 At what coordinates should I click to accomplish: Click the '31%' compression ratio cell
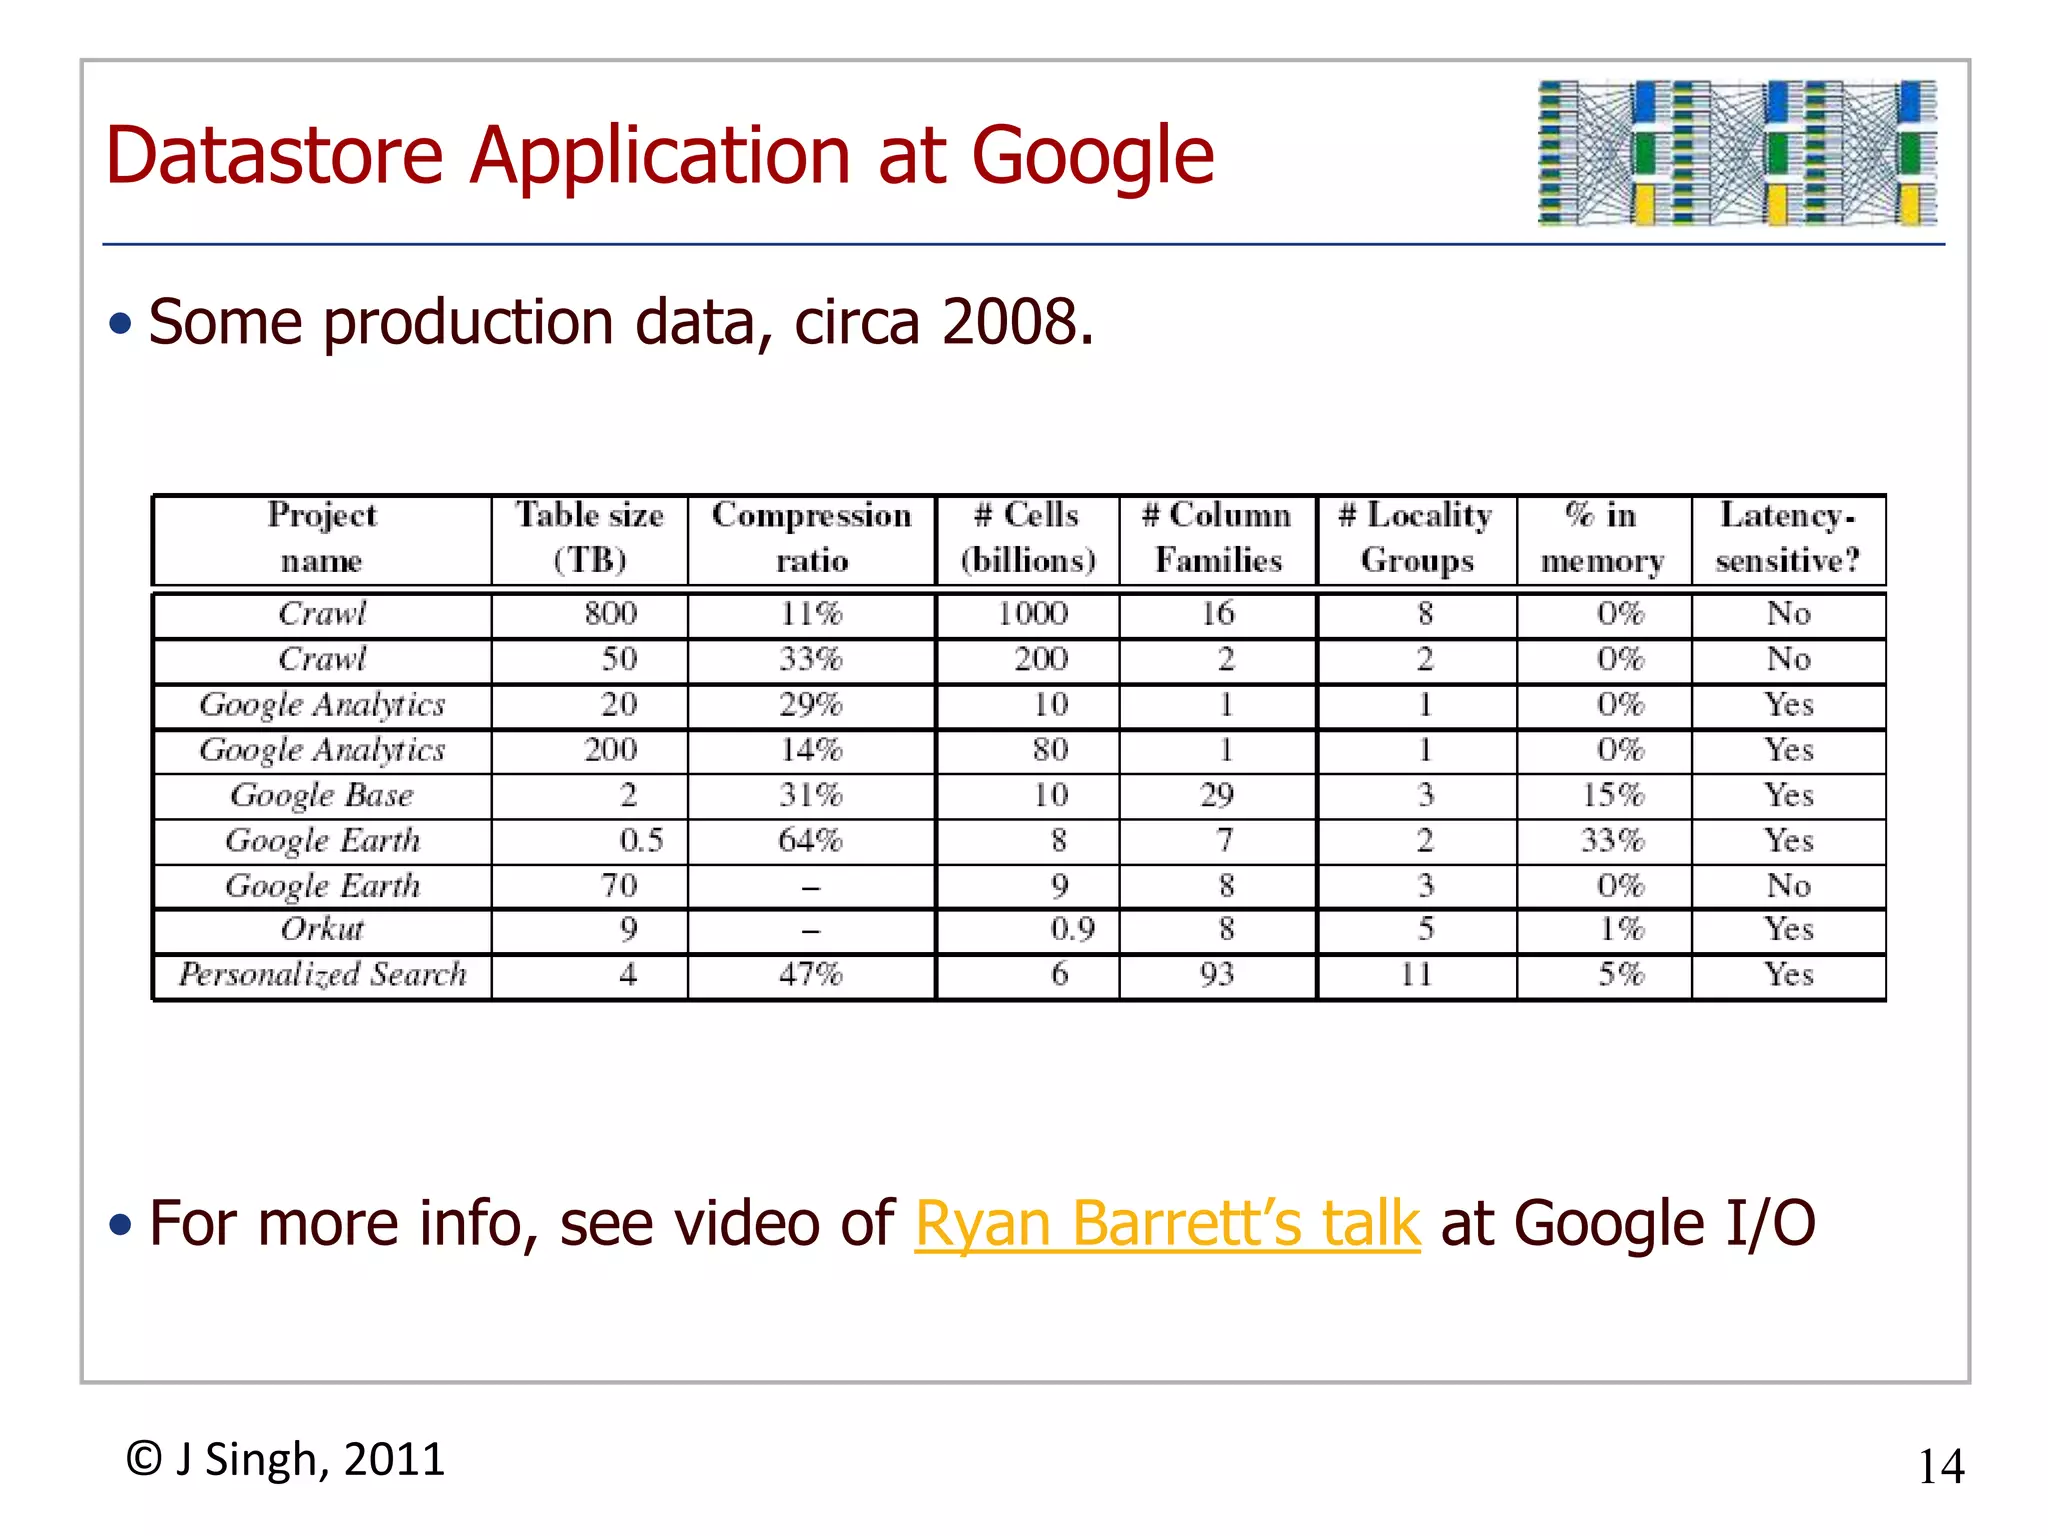(811, 795)
